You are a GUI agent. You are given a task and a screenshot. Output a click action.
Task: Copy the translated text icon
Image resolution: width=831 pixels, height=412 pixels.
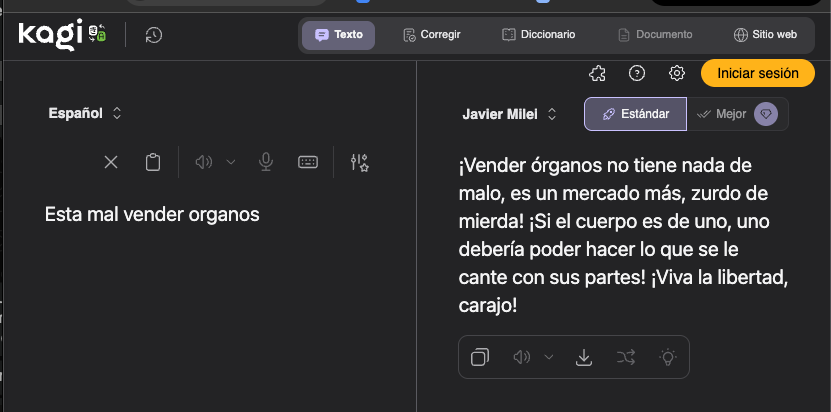pos(480,357)
